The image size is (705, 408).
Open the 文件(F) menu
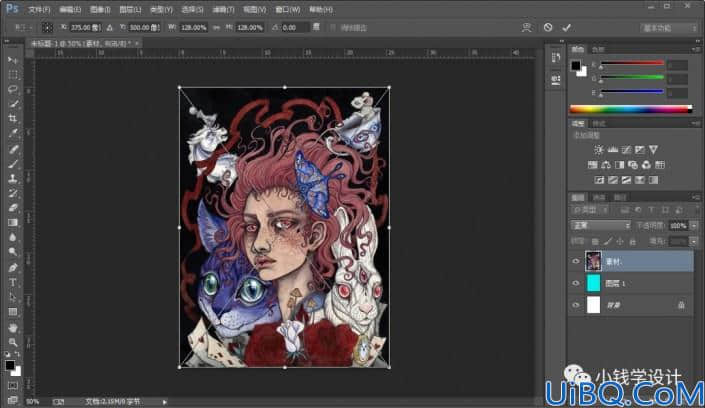point(39,9)
